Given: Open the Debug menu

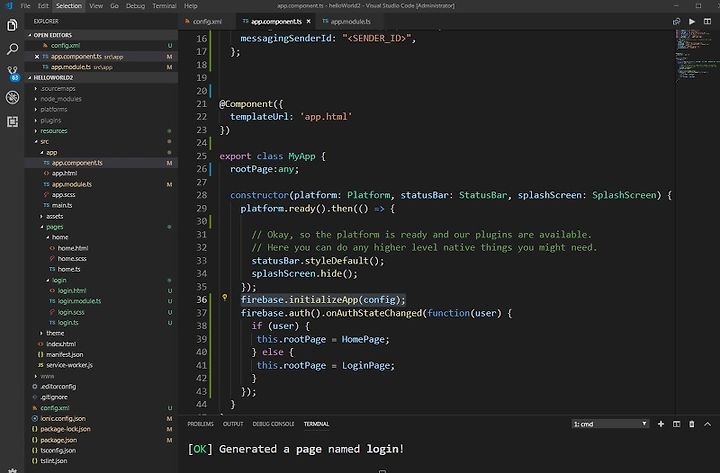Looking at the screenshot, I should tap(135, 6).
